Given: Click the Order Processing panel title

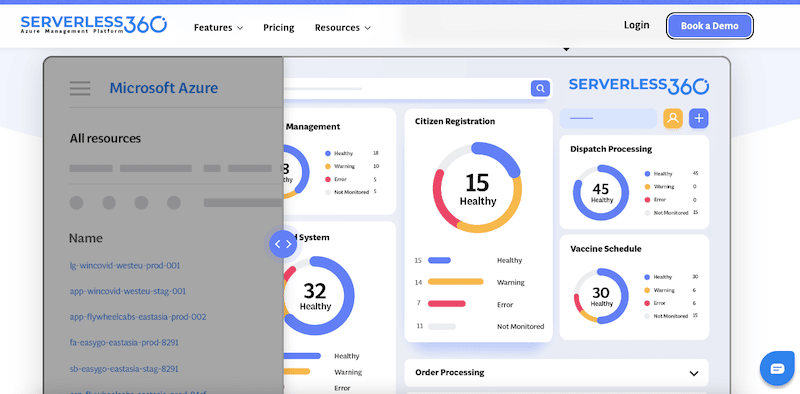Looking at the screenshot, I should pyautogui.click(x=449, y=372).
